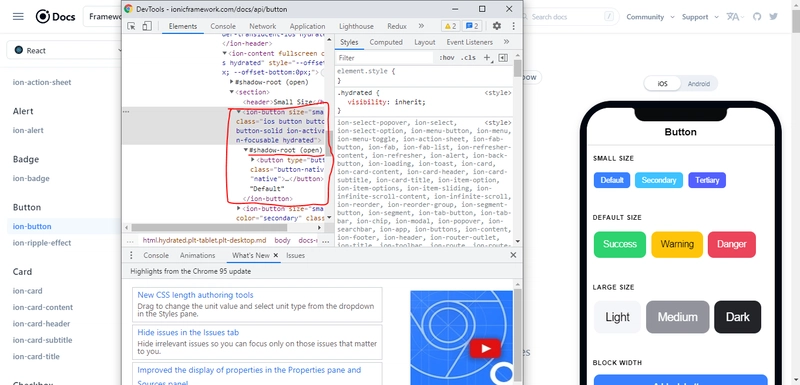Focus the Styles Filter field

385,58
